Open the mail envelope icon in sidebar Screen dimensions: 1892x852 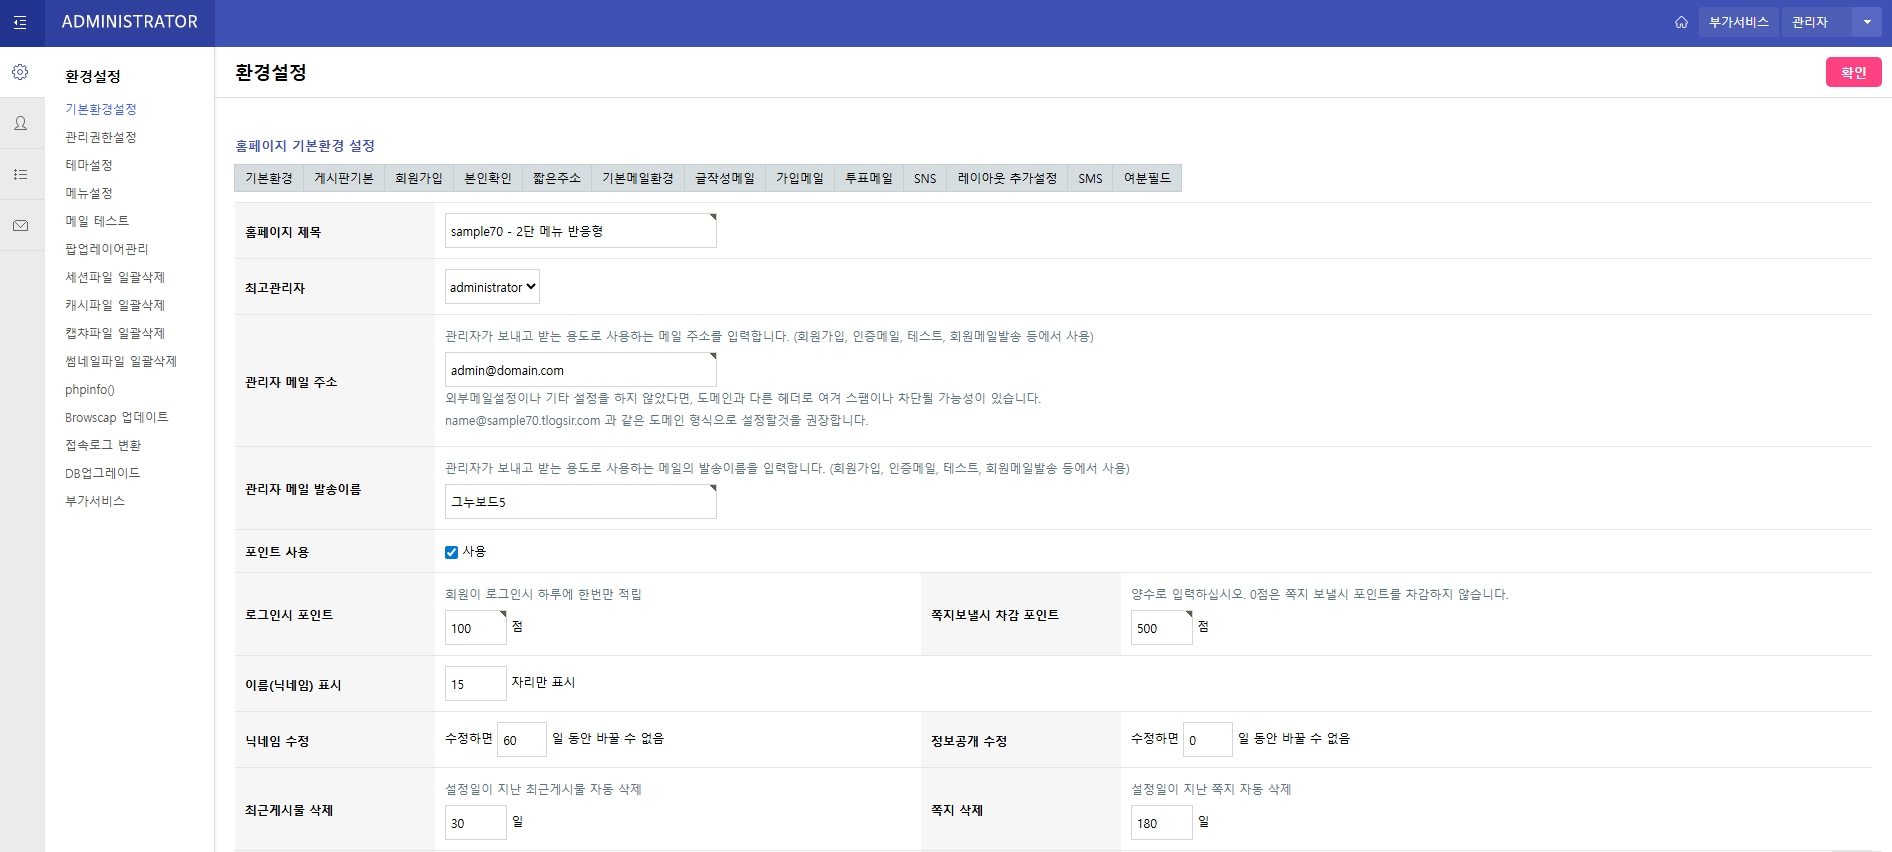point(20,226)
